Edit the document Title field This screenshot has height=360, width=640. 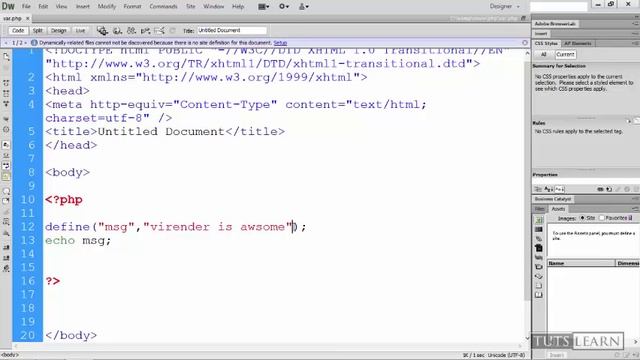pyautogui.click(x=232, y=31)
